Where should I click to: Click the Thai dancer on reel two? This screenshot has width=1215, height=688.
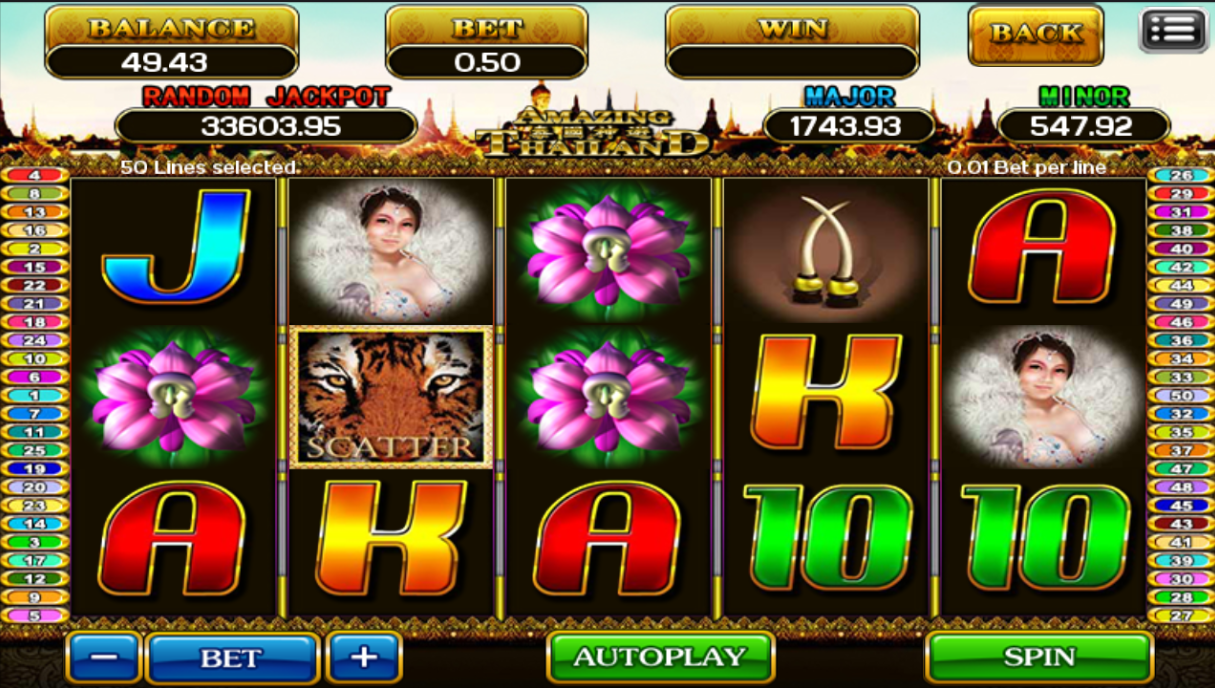tap(390, 249)
